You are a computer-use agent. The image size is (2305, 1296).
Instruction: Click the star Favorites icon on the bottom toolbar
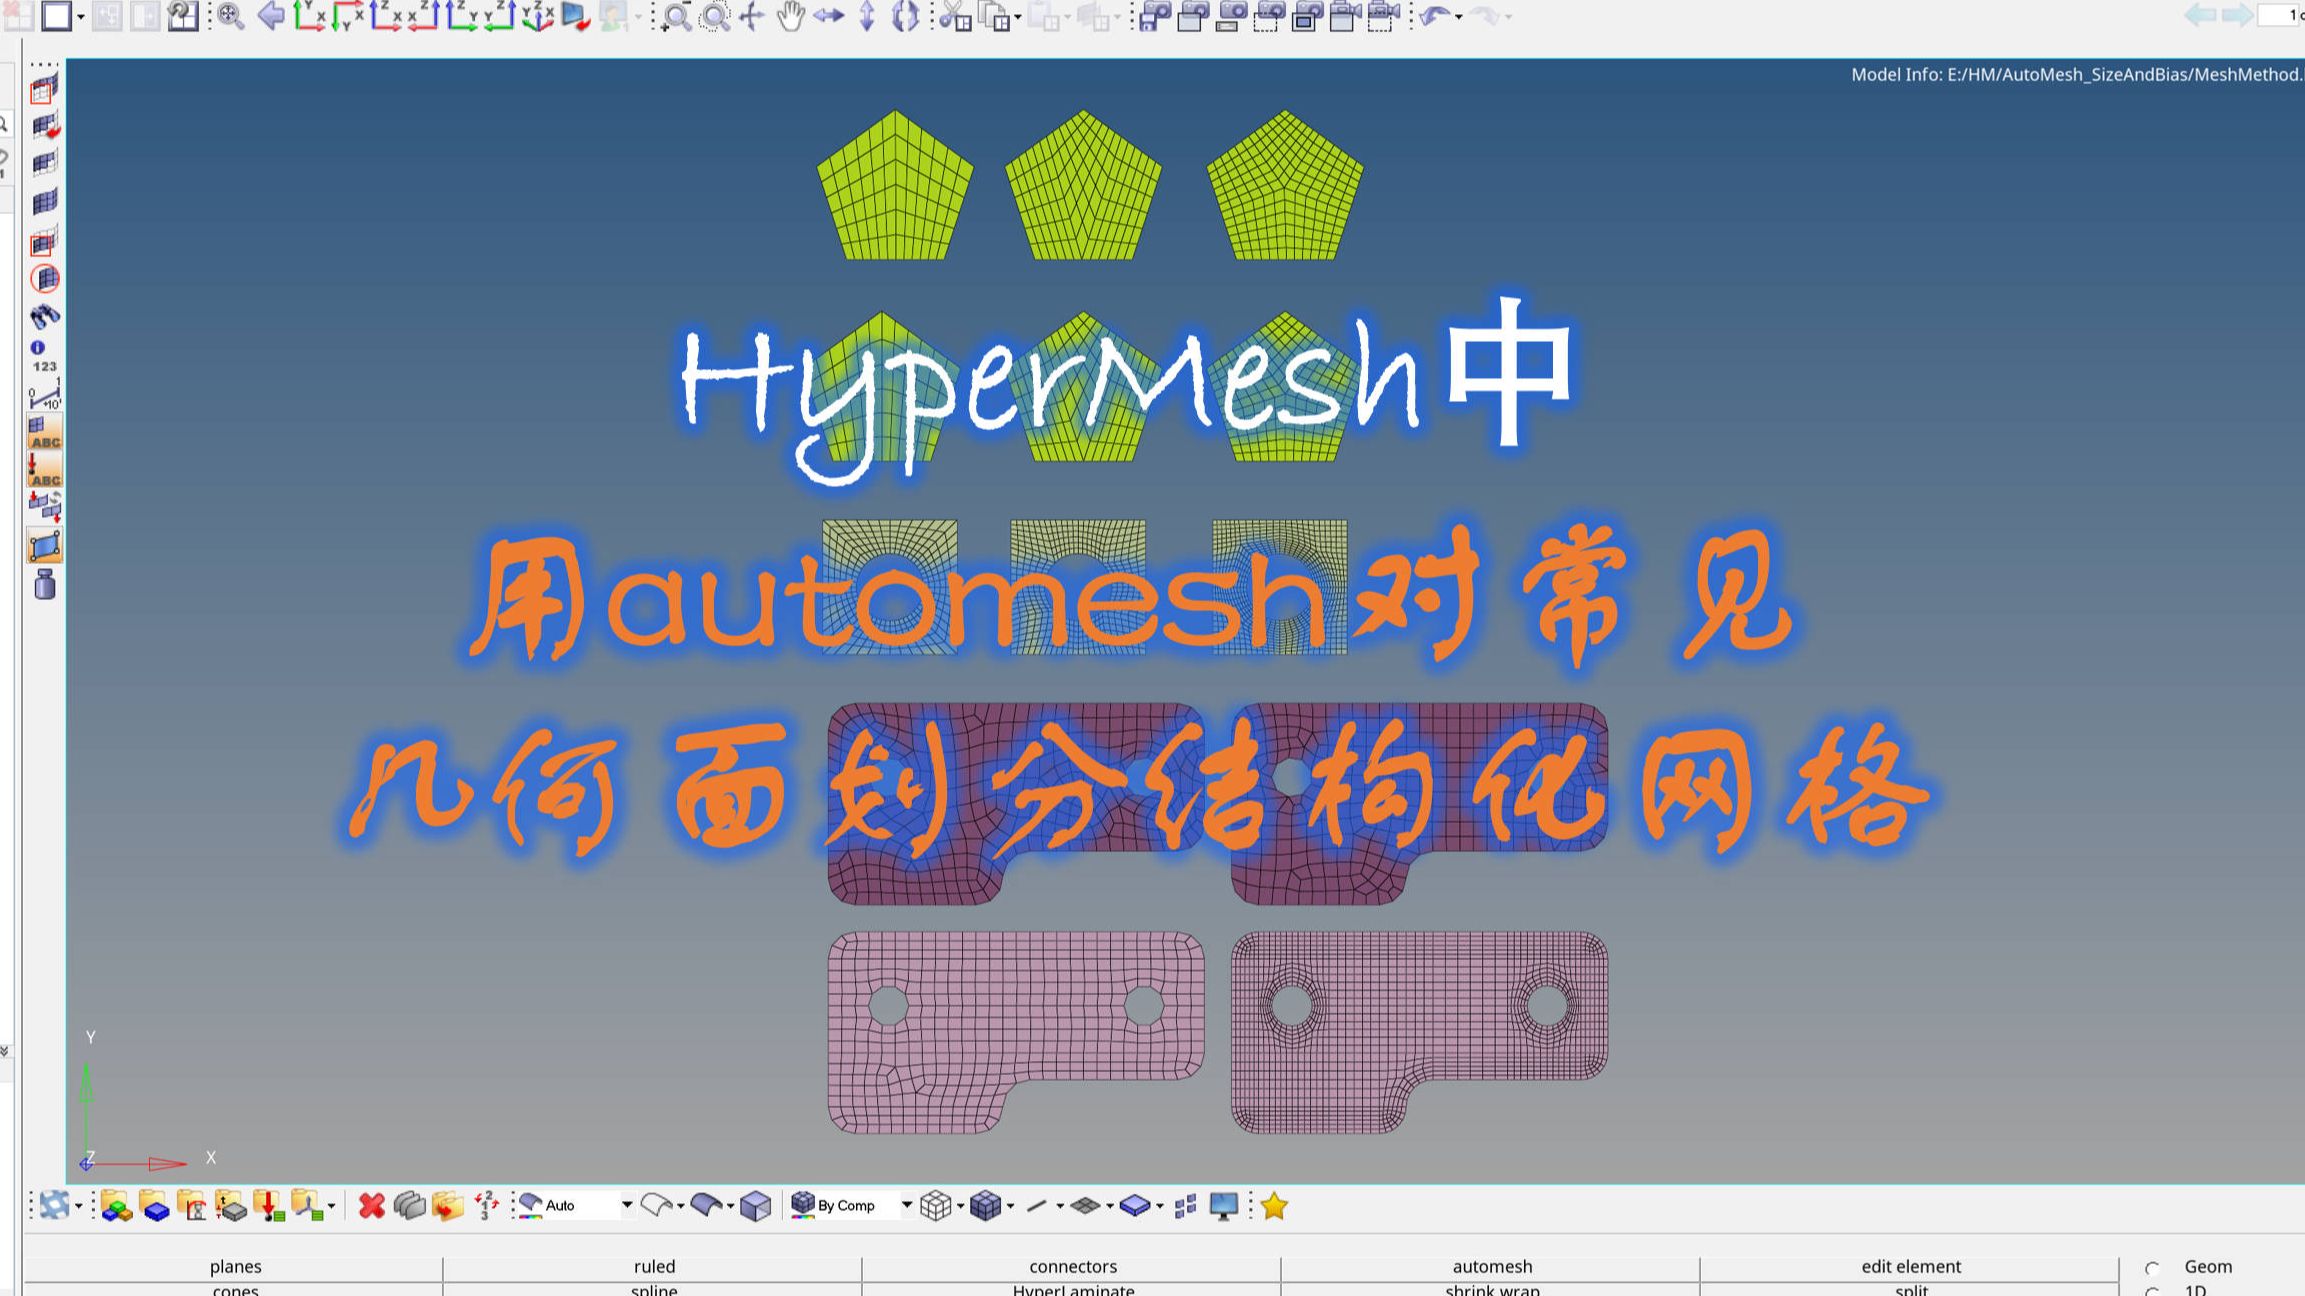[1276, 1205]
